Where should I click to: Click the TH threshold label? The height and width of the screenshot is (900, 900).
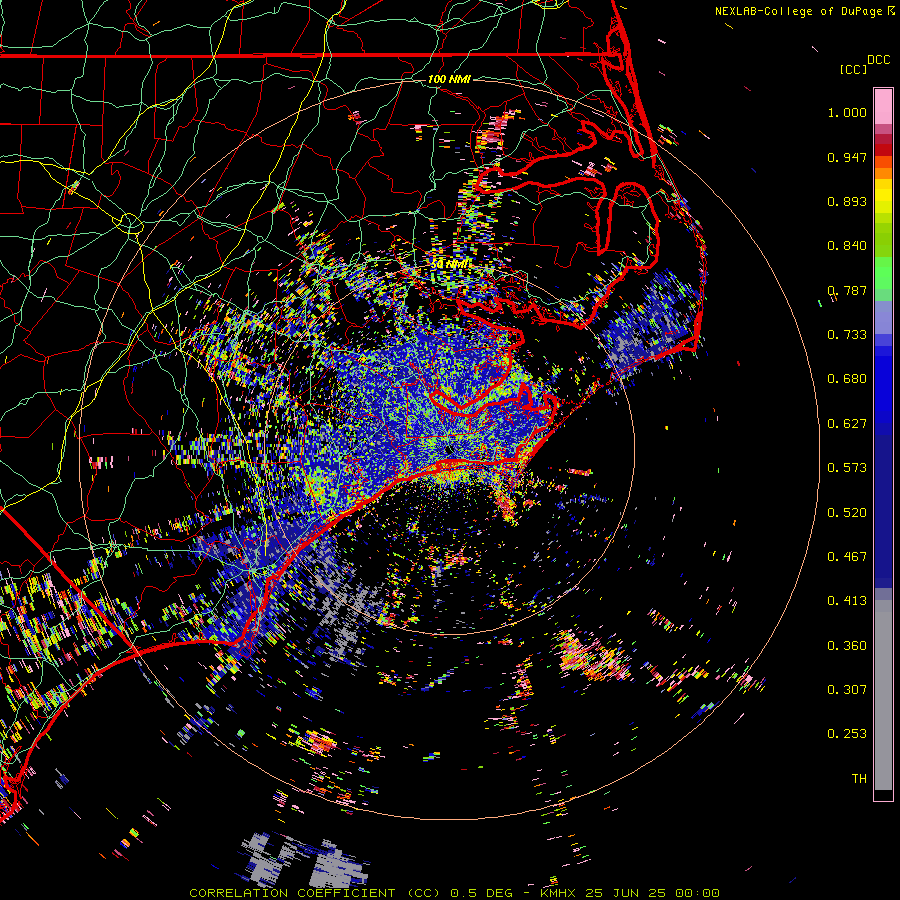coord(859,779)
